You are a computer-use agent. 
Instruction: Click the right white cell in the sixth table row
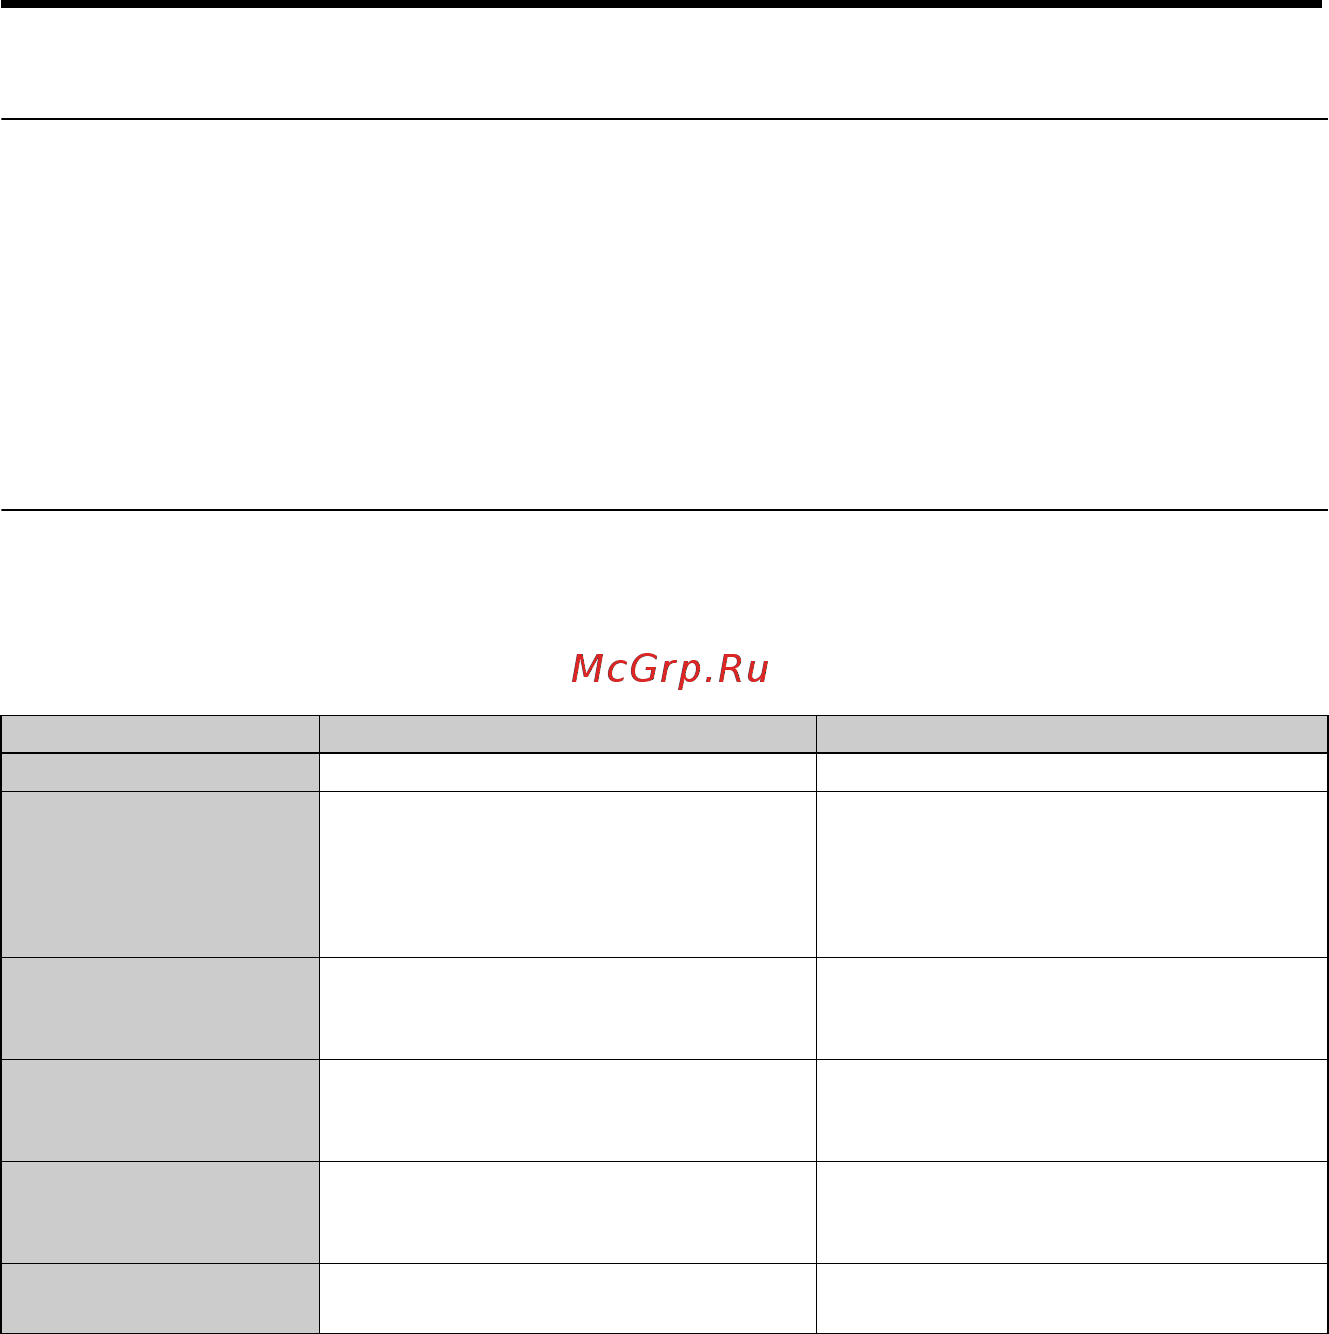1072,1212
